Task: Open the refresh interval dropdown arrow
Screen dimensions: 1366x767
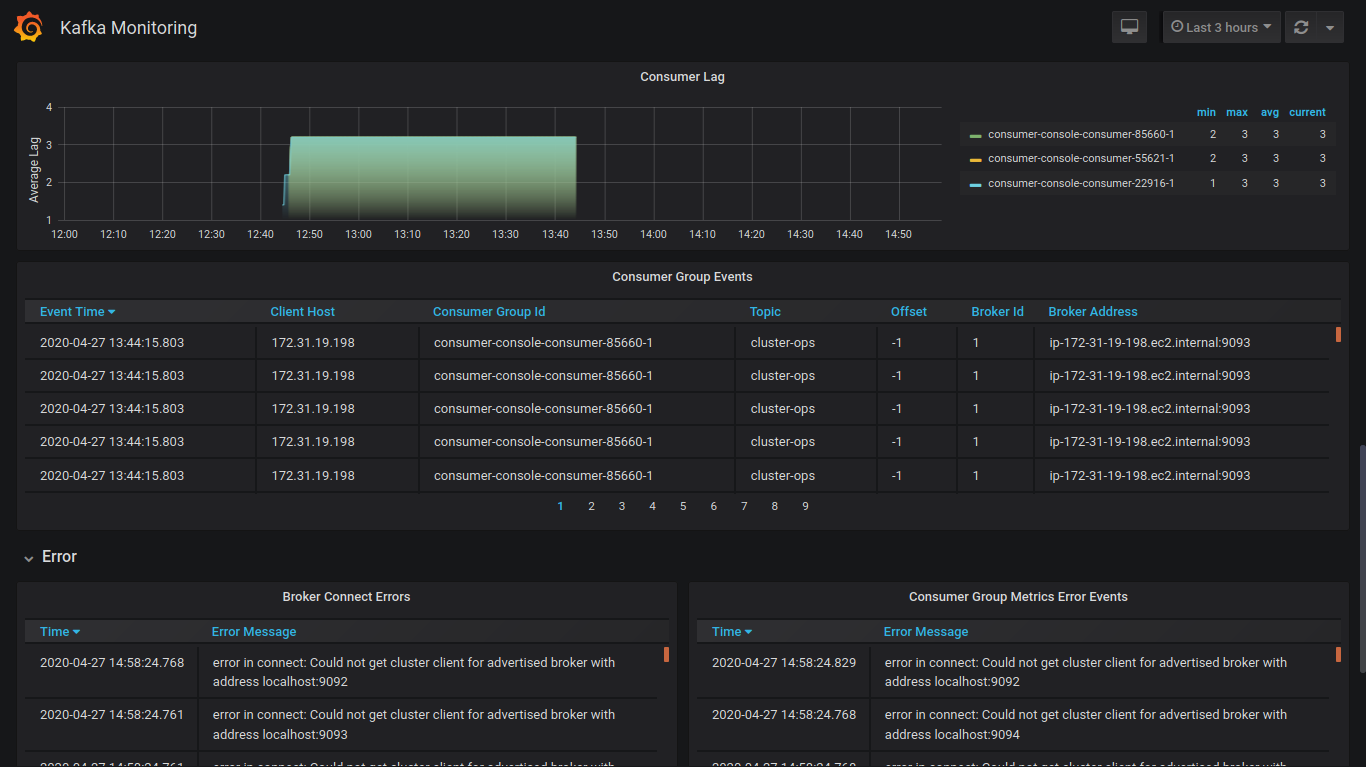Action: (1329, 28)
